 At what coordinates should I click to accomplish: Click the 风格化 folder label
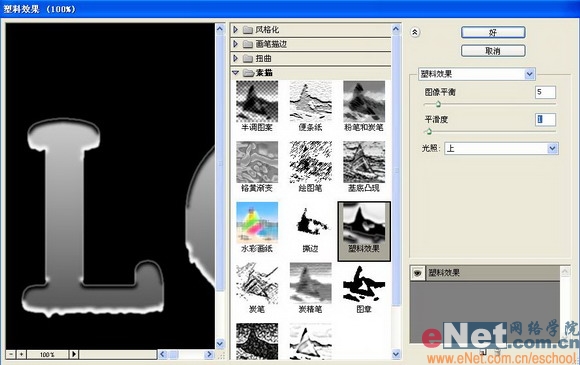[267, 30]
